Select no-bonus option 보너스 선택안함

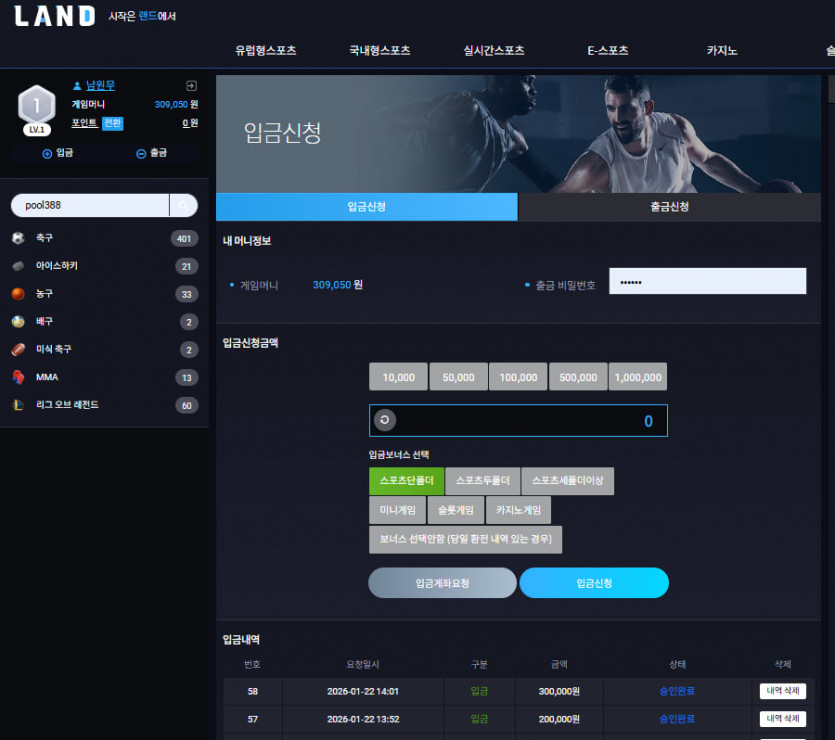(465, 539)
